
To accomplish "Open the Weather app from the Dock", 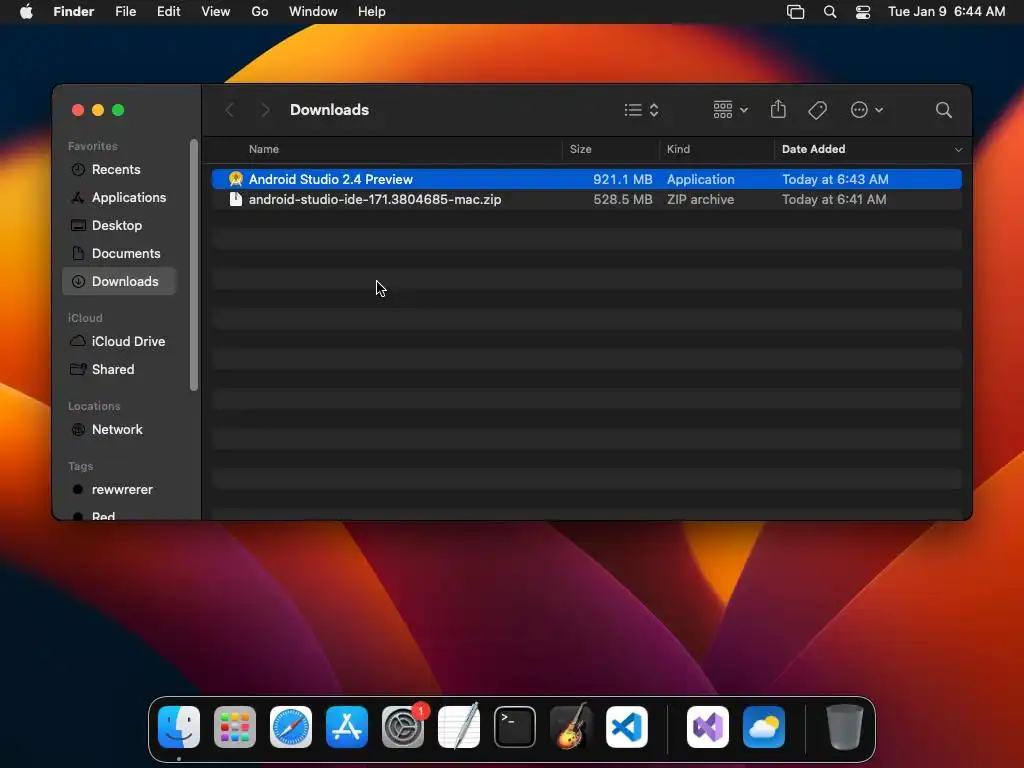I will click(763, 727).
